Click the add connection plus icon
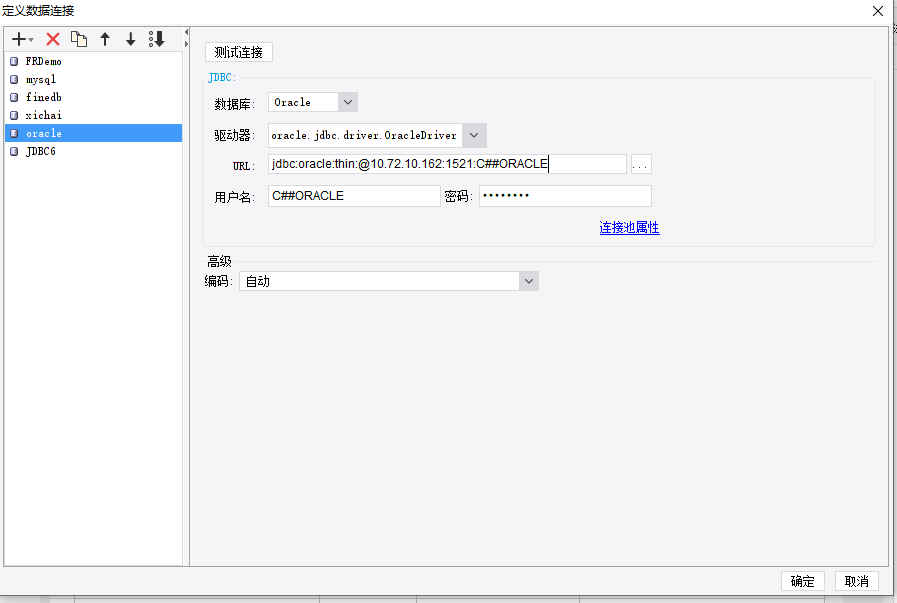The height and width of the screenshot is (603, 897). (x=18, y=39)
